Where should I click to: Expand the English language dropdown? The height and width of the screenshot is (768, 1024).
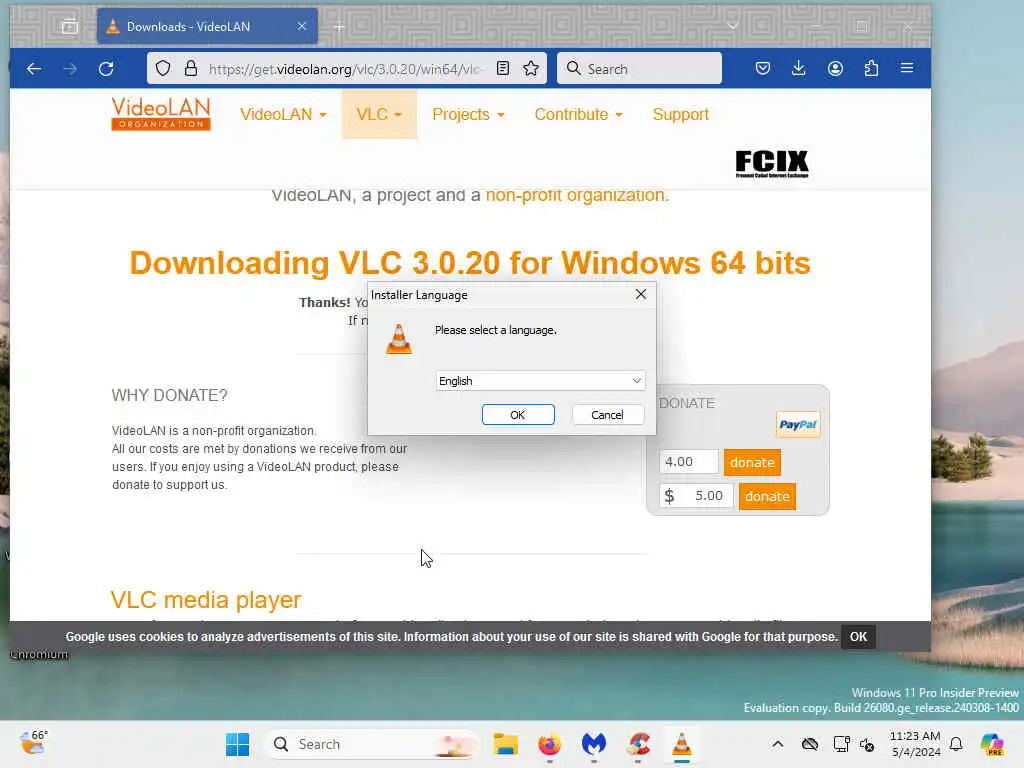click(540, 381)
